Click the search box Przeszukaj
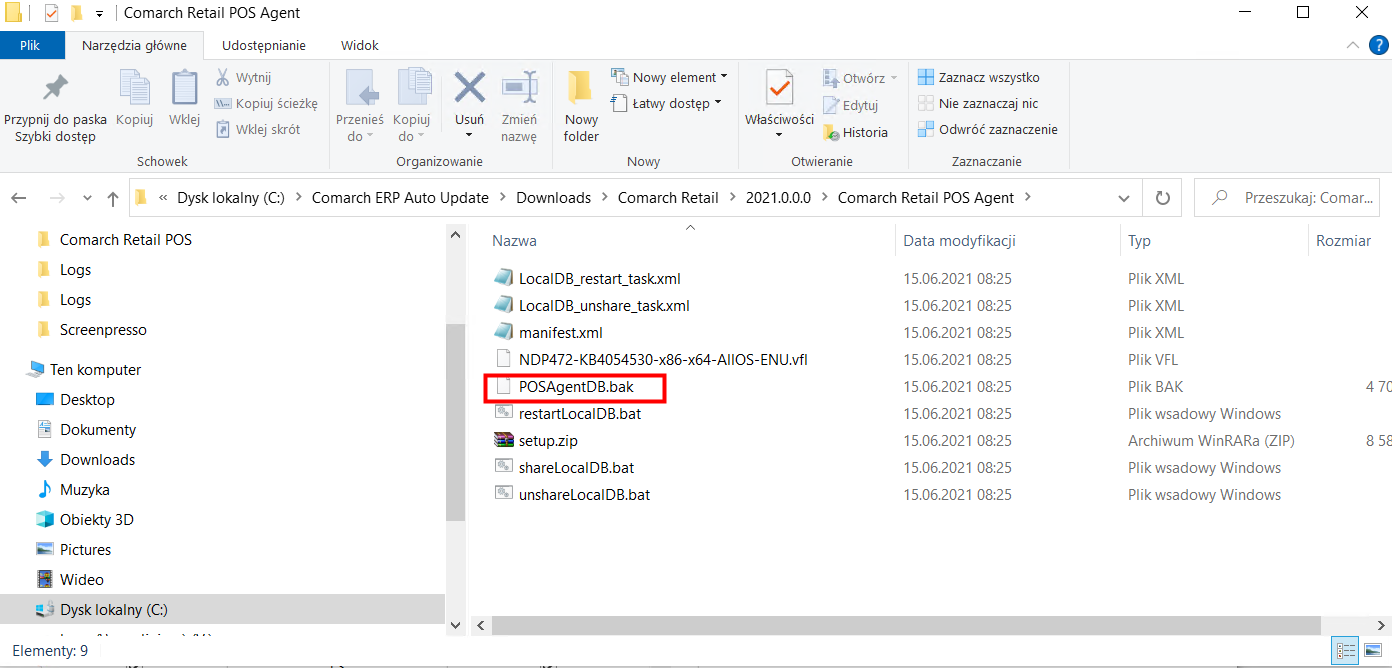The height and width of the screenshot is (668, 1392). point(1287,198)
